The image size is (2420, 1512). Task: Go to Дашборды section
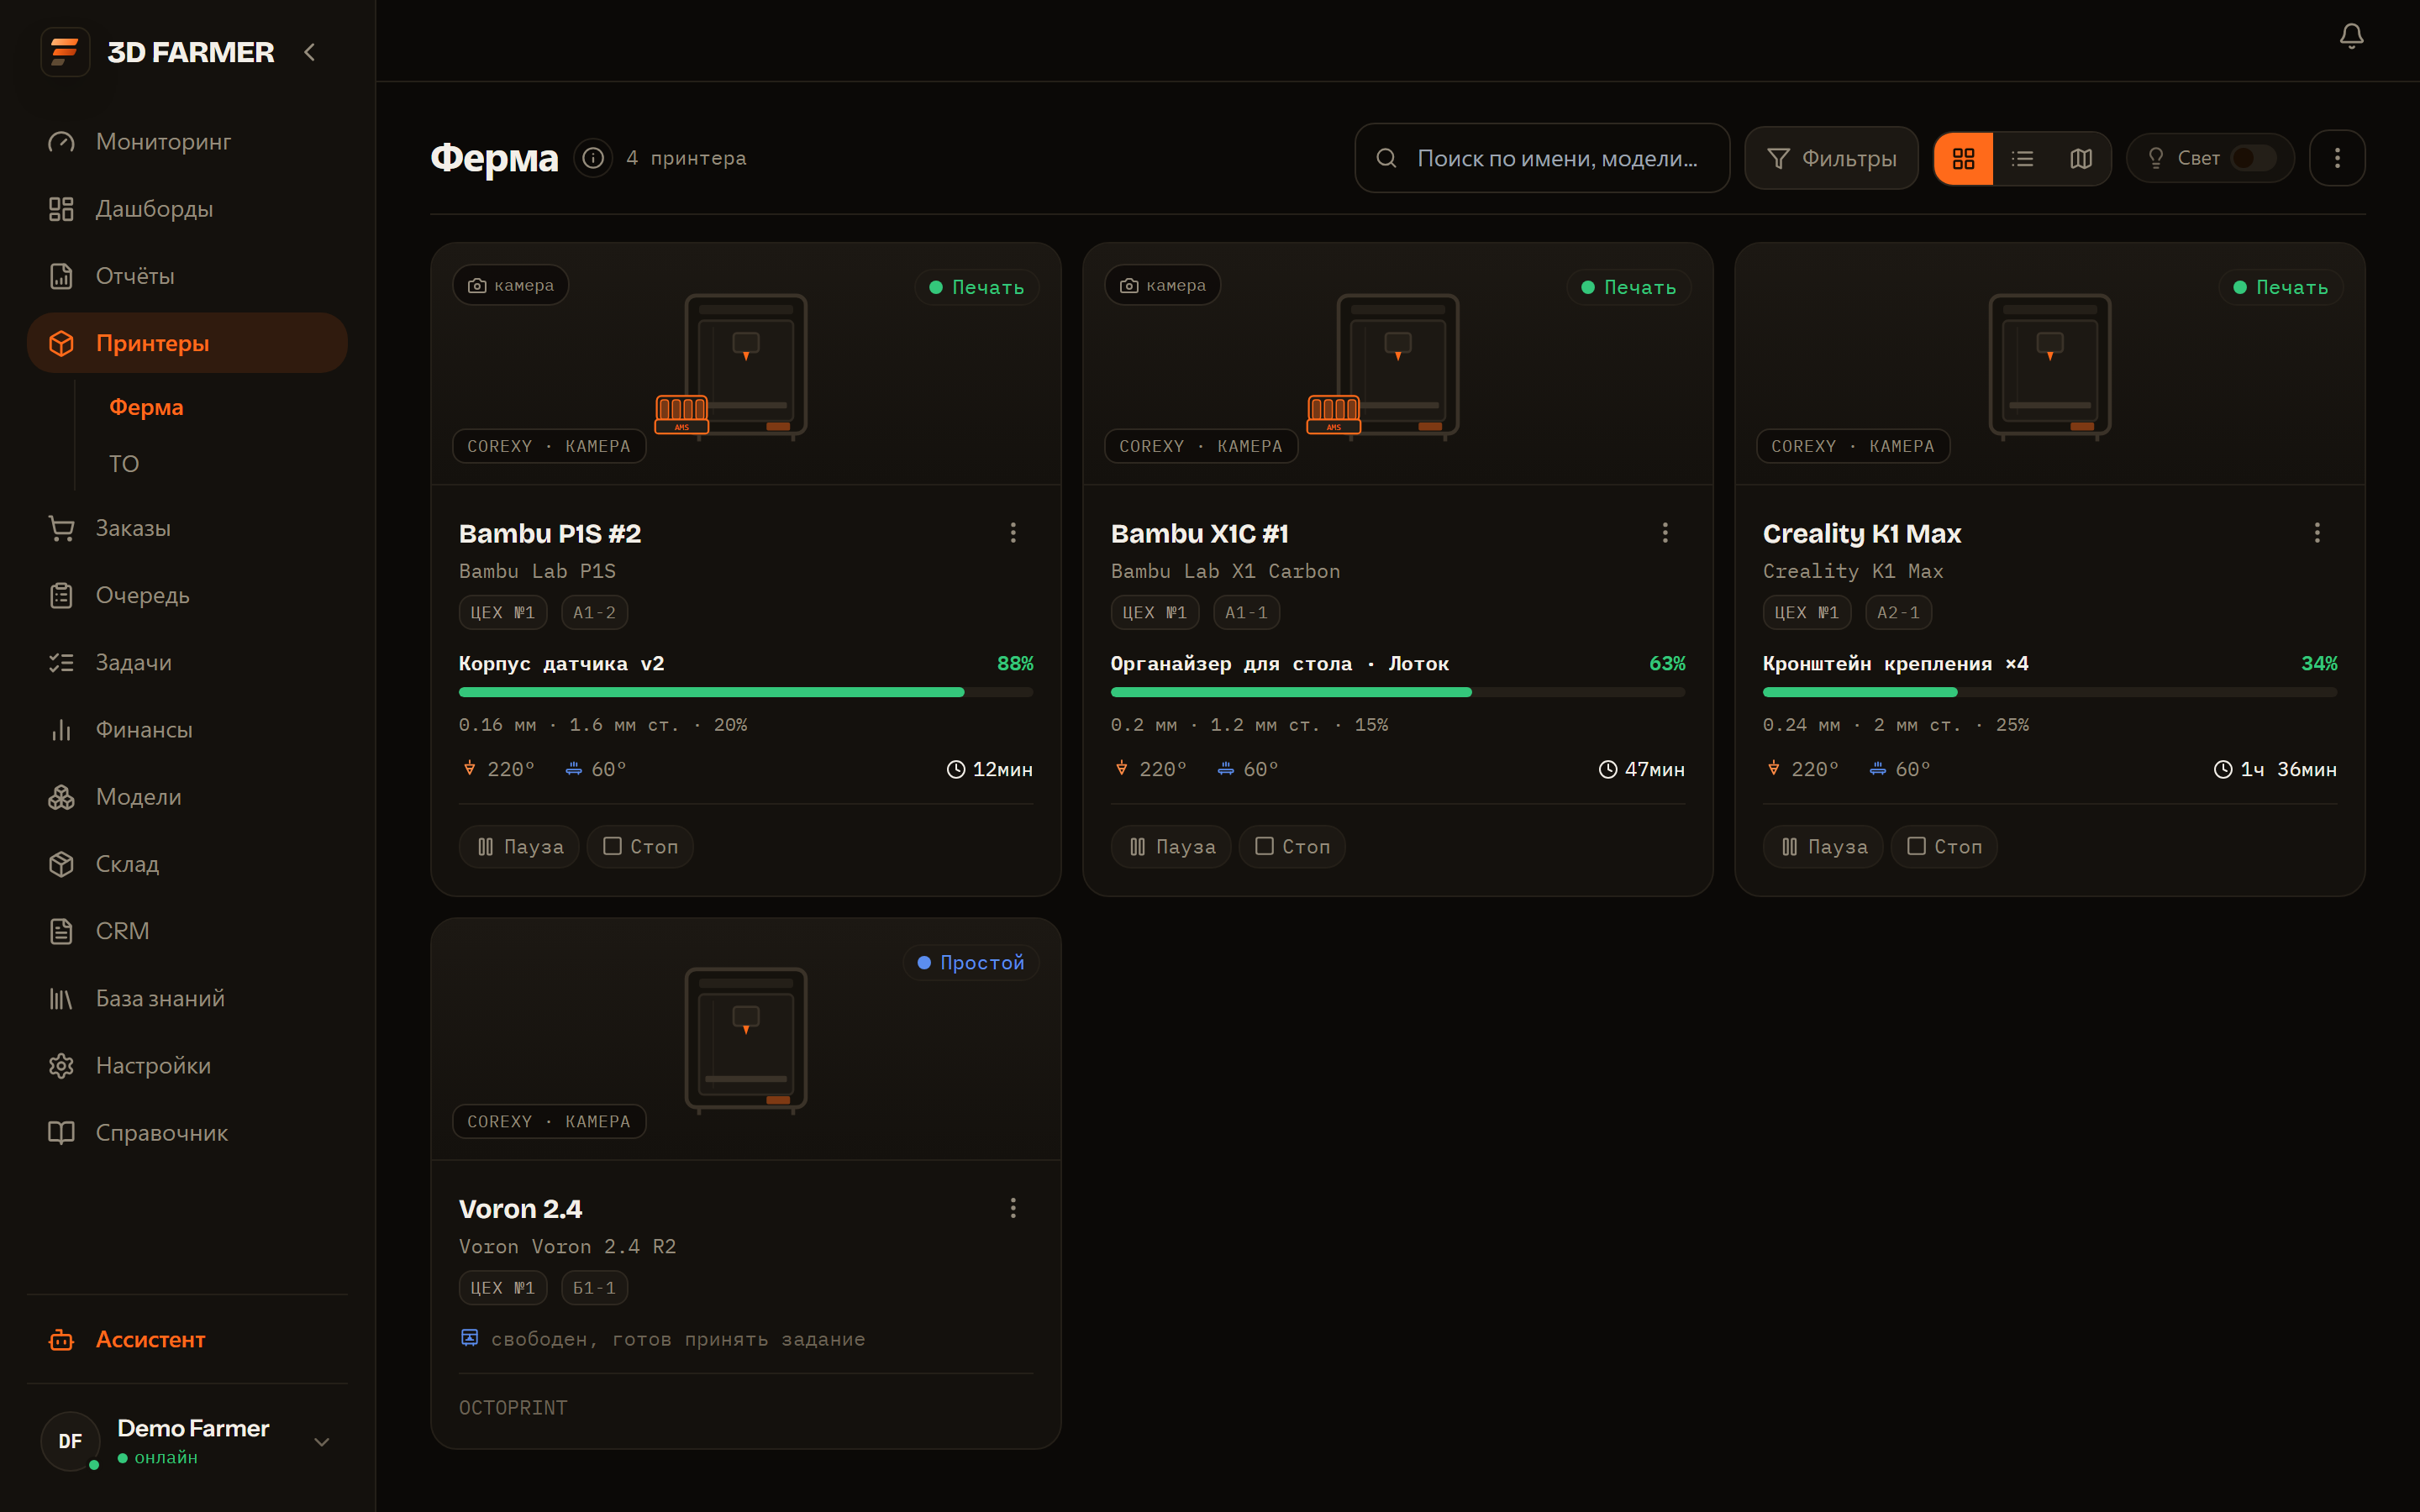(x=188, y=209)
